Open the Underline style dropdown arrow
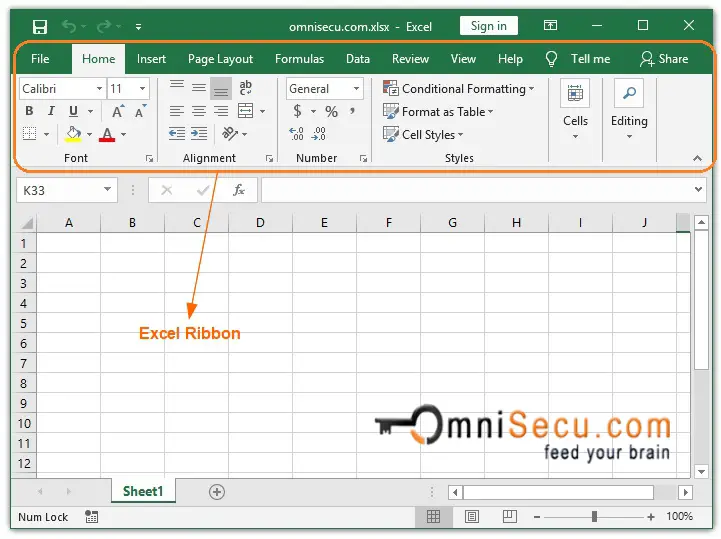Image resolution: width=721 pixels, height=539 pixels. tap(91, 111)
